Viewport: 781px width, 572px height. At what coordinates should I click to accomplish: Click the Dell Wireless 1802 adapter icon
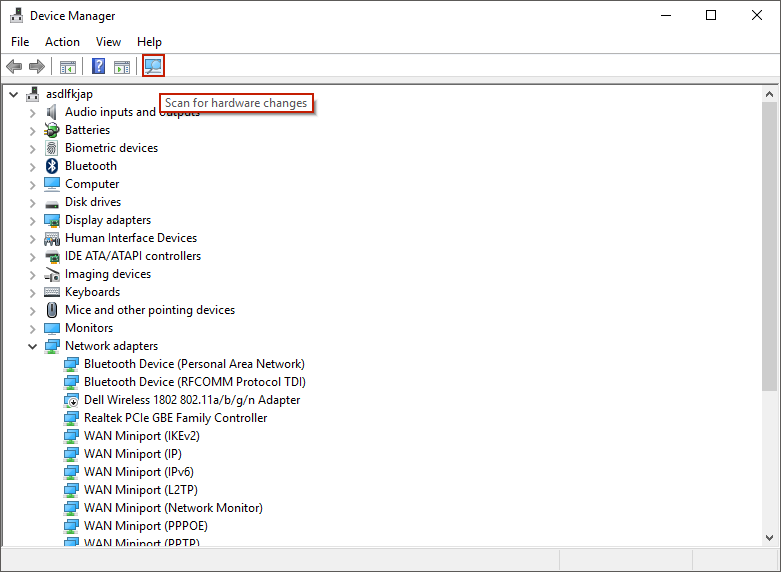click(x=71, y=400)
